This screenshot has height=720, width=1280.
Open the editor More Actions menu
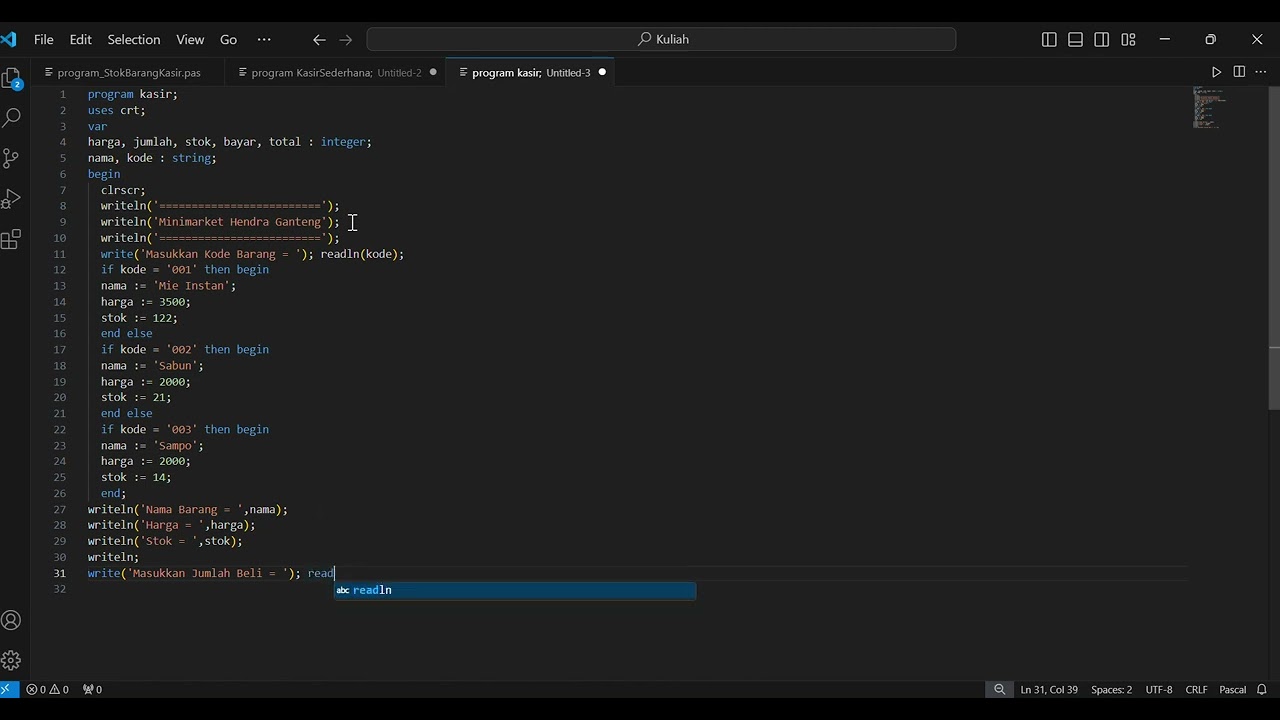[x=1261, y=72]
